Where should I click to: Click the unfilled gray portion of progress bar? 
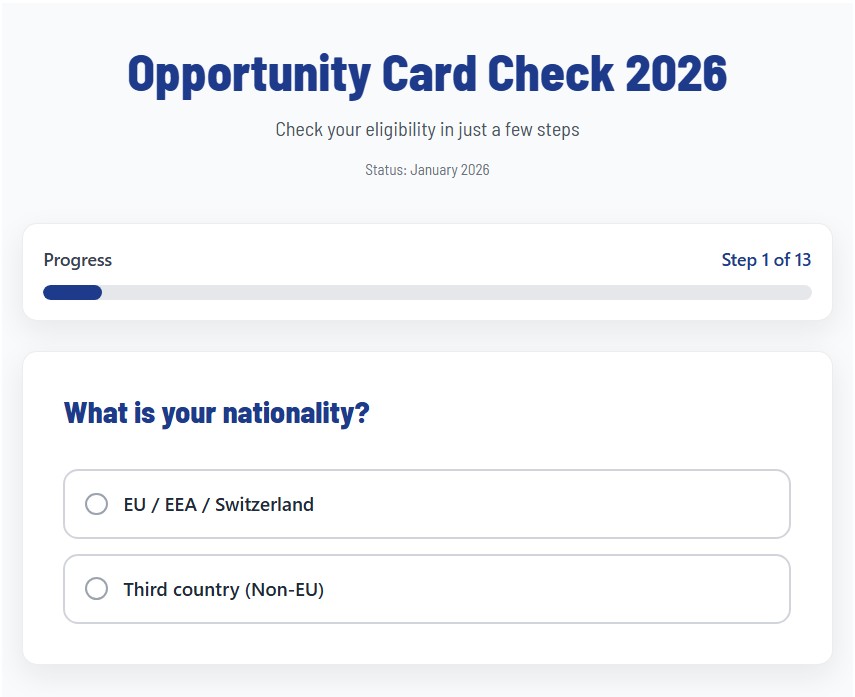pyautogui.click(x=450, y=292)
